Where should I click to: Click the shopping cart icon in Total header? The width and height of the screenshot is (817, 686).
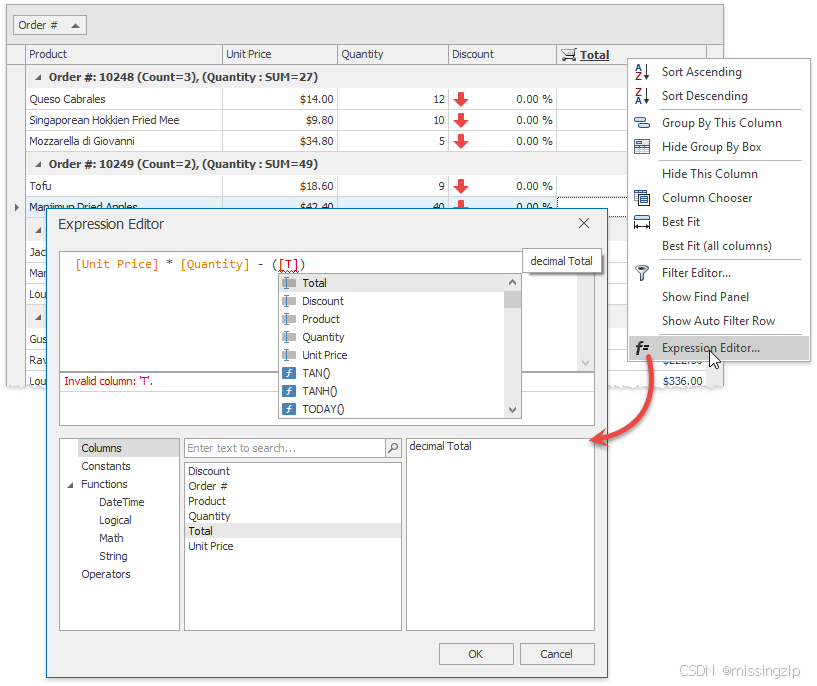coord(568,55)
